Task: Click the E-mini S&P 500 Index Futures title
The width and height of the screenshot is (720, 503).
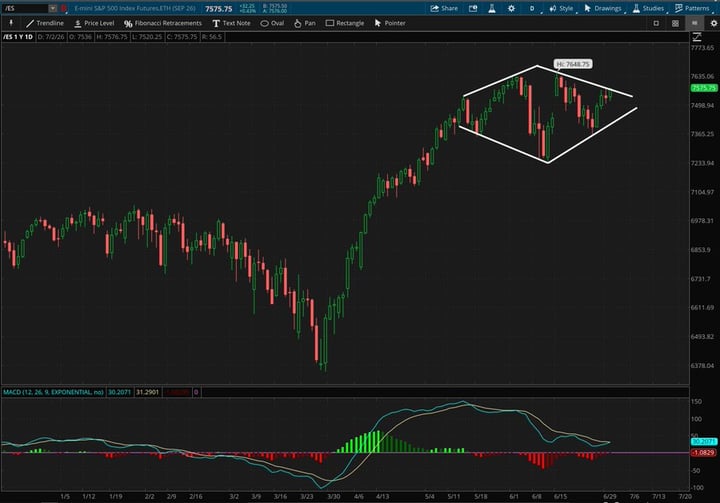Action: click(x=135, y=8)
